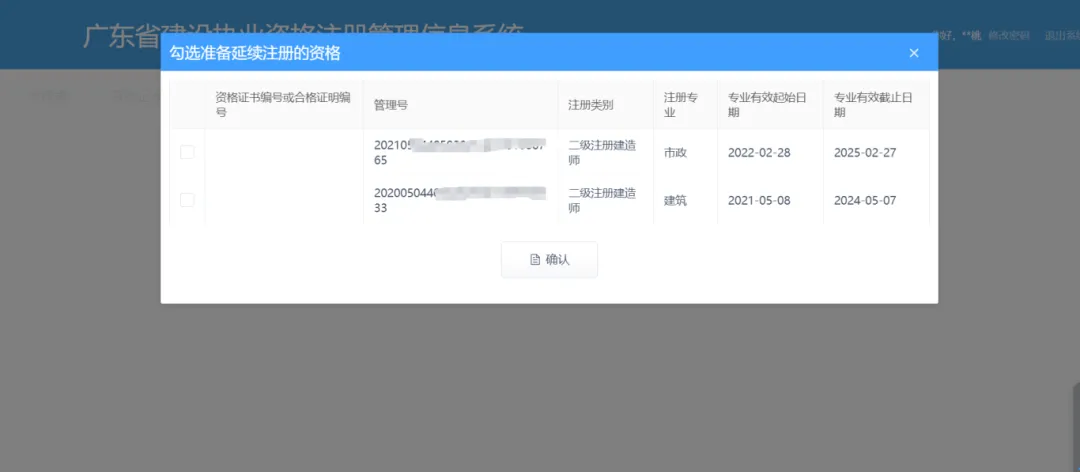This screenshot has height=472, width=1080.
Task: Click the 2025-02-27 expiry date cell
Action: pyautogui.click(x=865, y=153)
